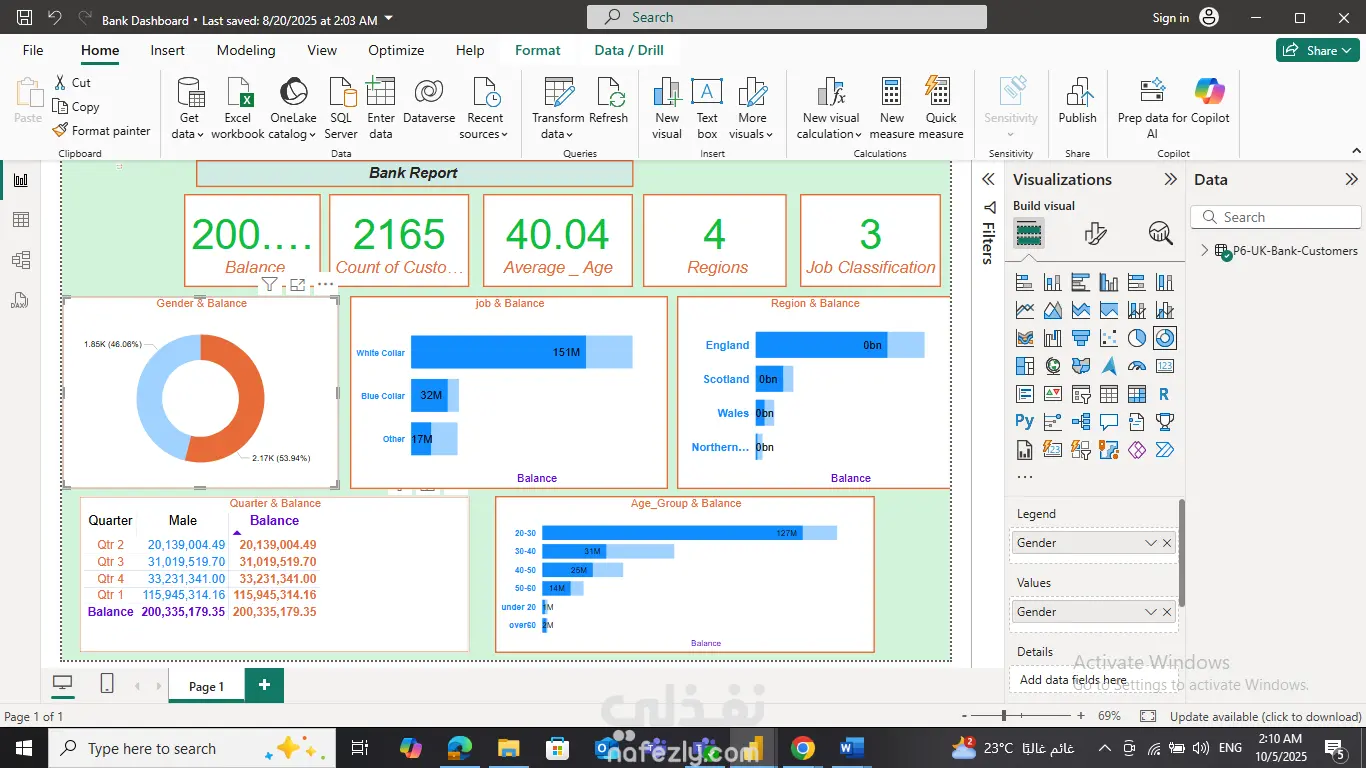Open the Excel workbook data source
This screenshot has width=1366, height=768.
click(x=238, y=108)
